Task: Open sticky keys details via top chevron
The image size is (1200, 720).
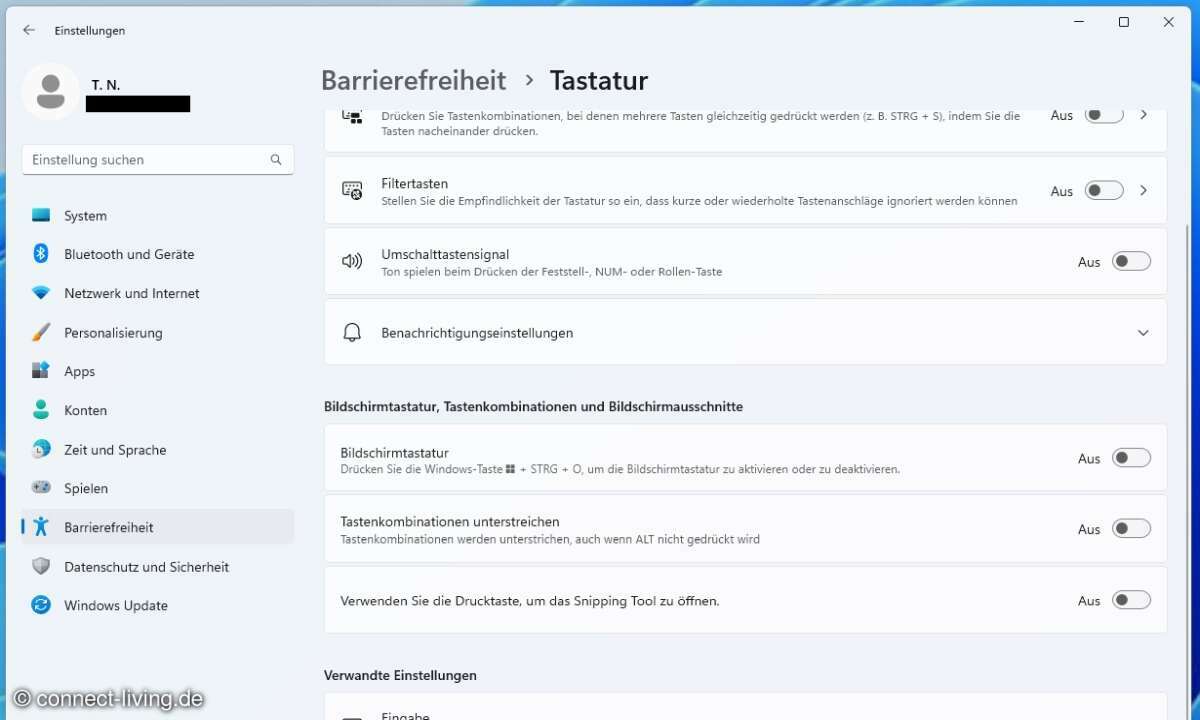Action: pos(1143,114)
